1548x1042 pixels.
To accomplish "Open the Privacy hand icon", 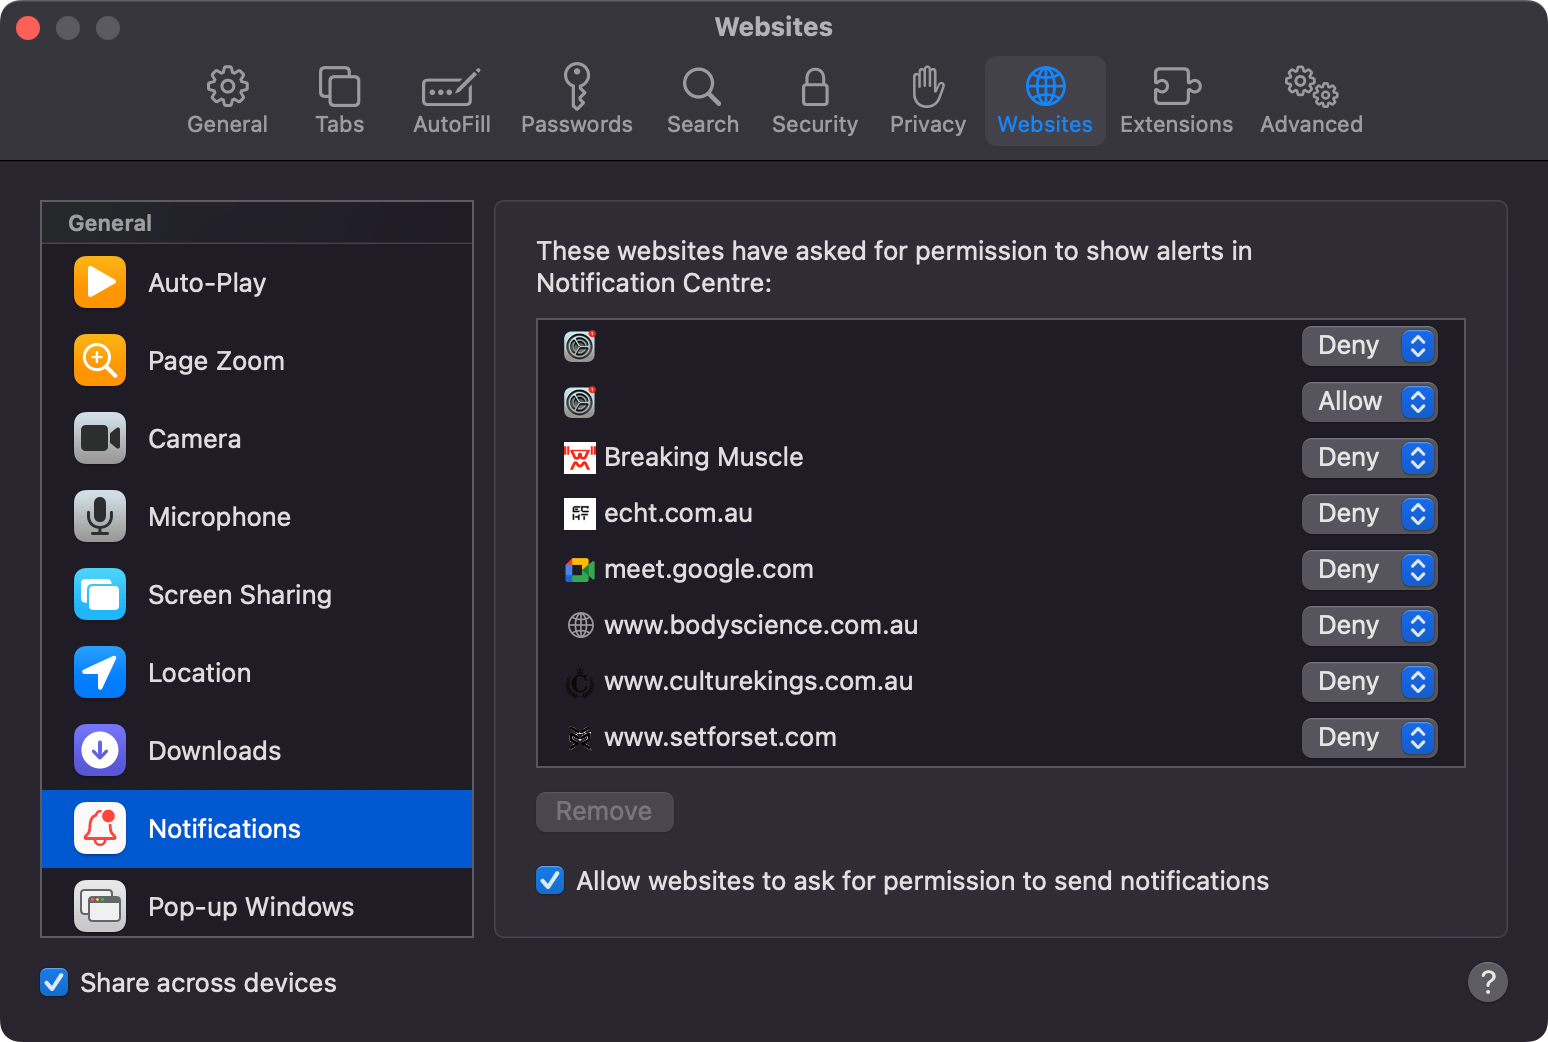I will [928, 87].
